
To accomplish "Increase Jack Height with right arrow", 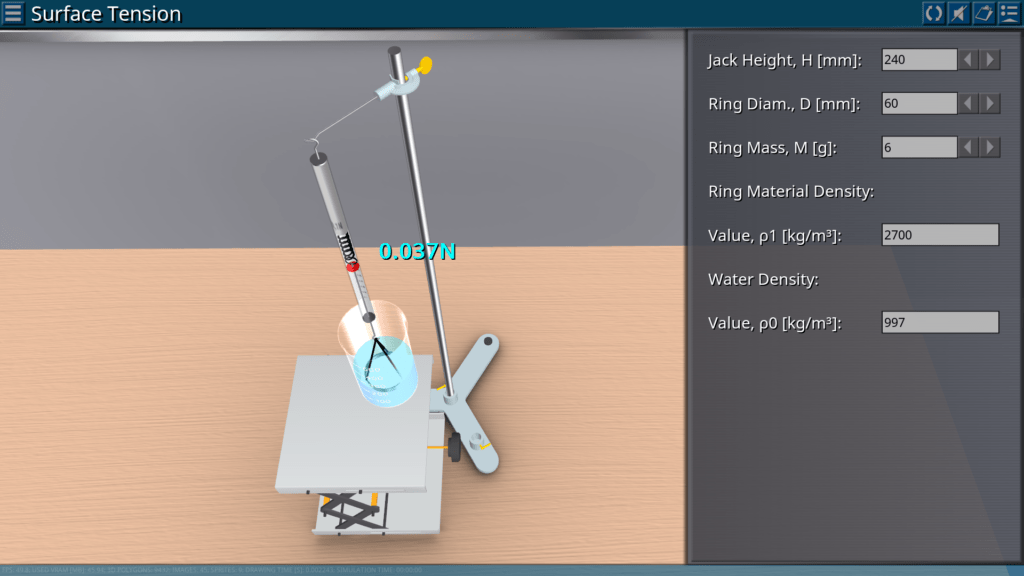I will (990, 60).
